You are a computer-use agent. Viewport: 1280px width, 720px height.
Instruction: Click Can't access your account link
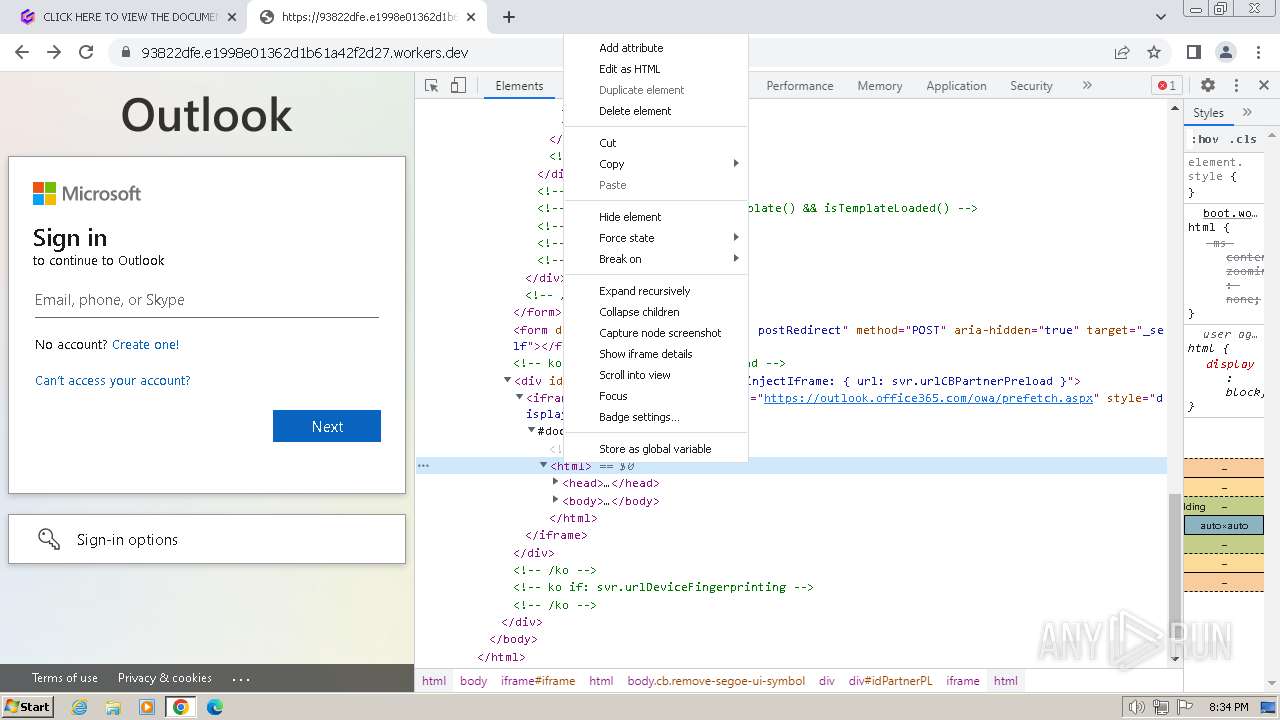tap(113, 381)
